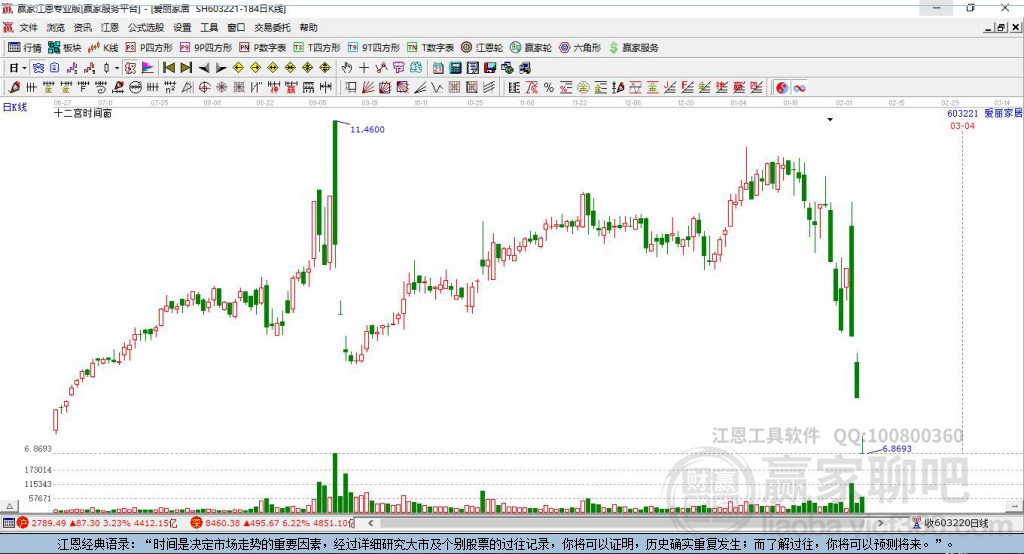Click the 爱丽家居 stock name
Viewport: 1024px width, 554px height.
1003,113
